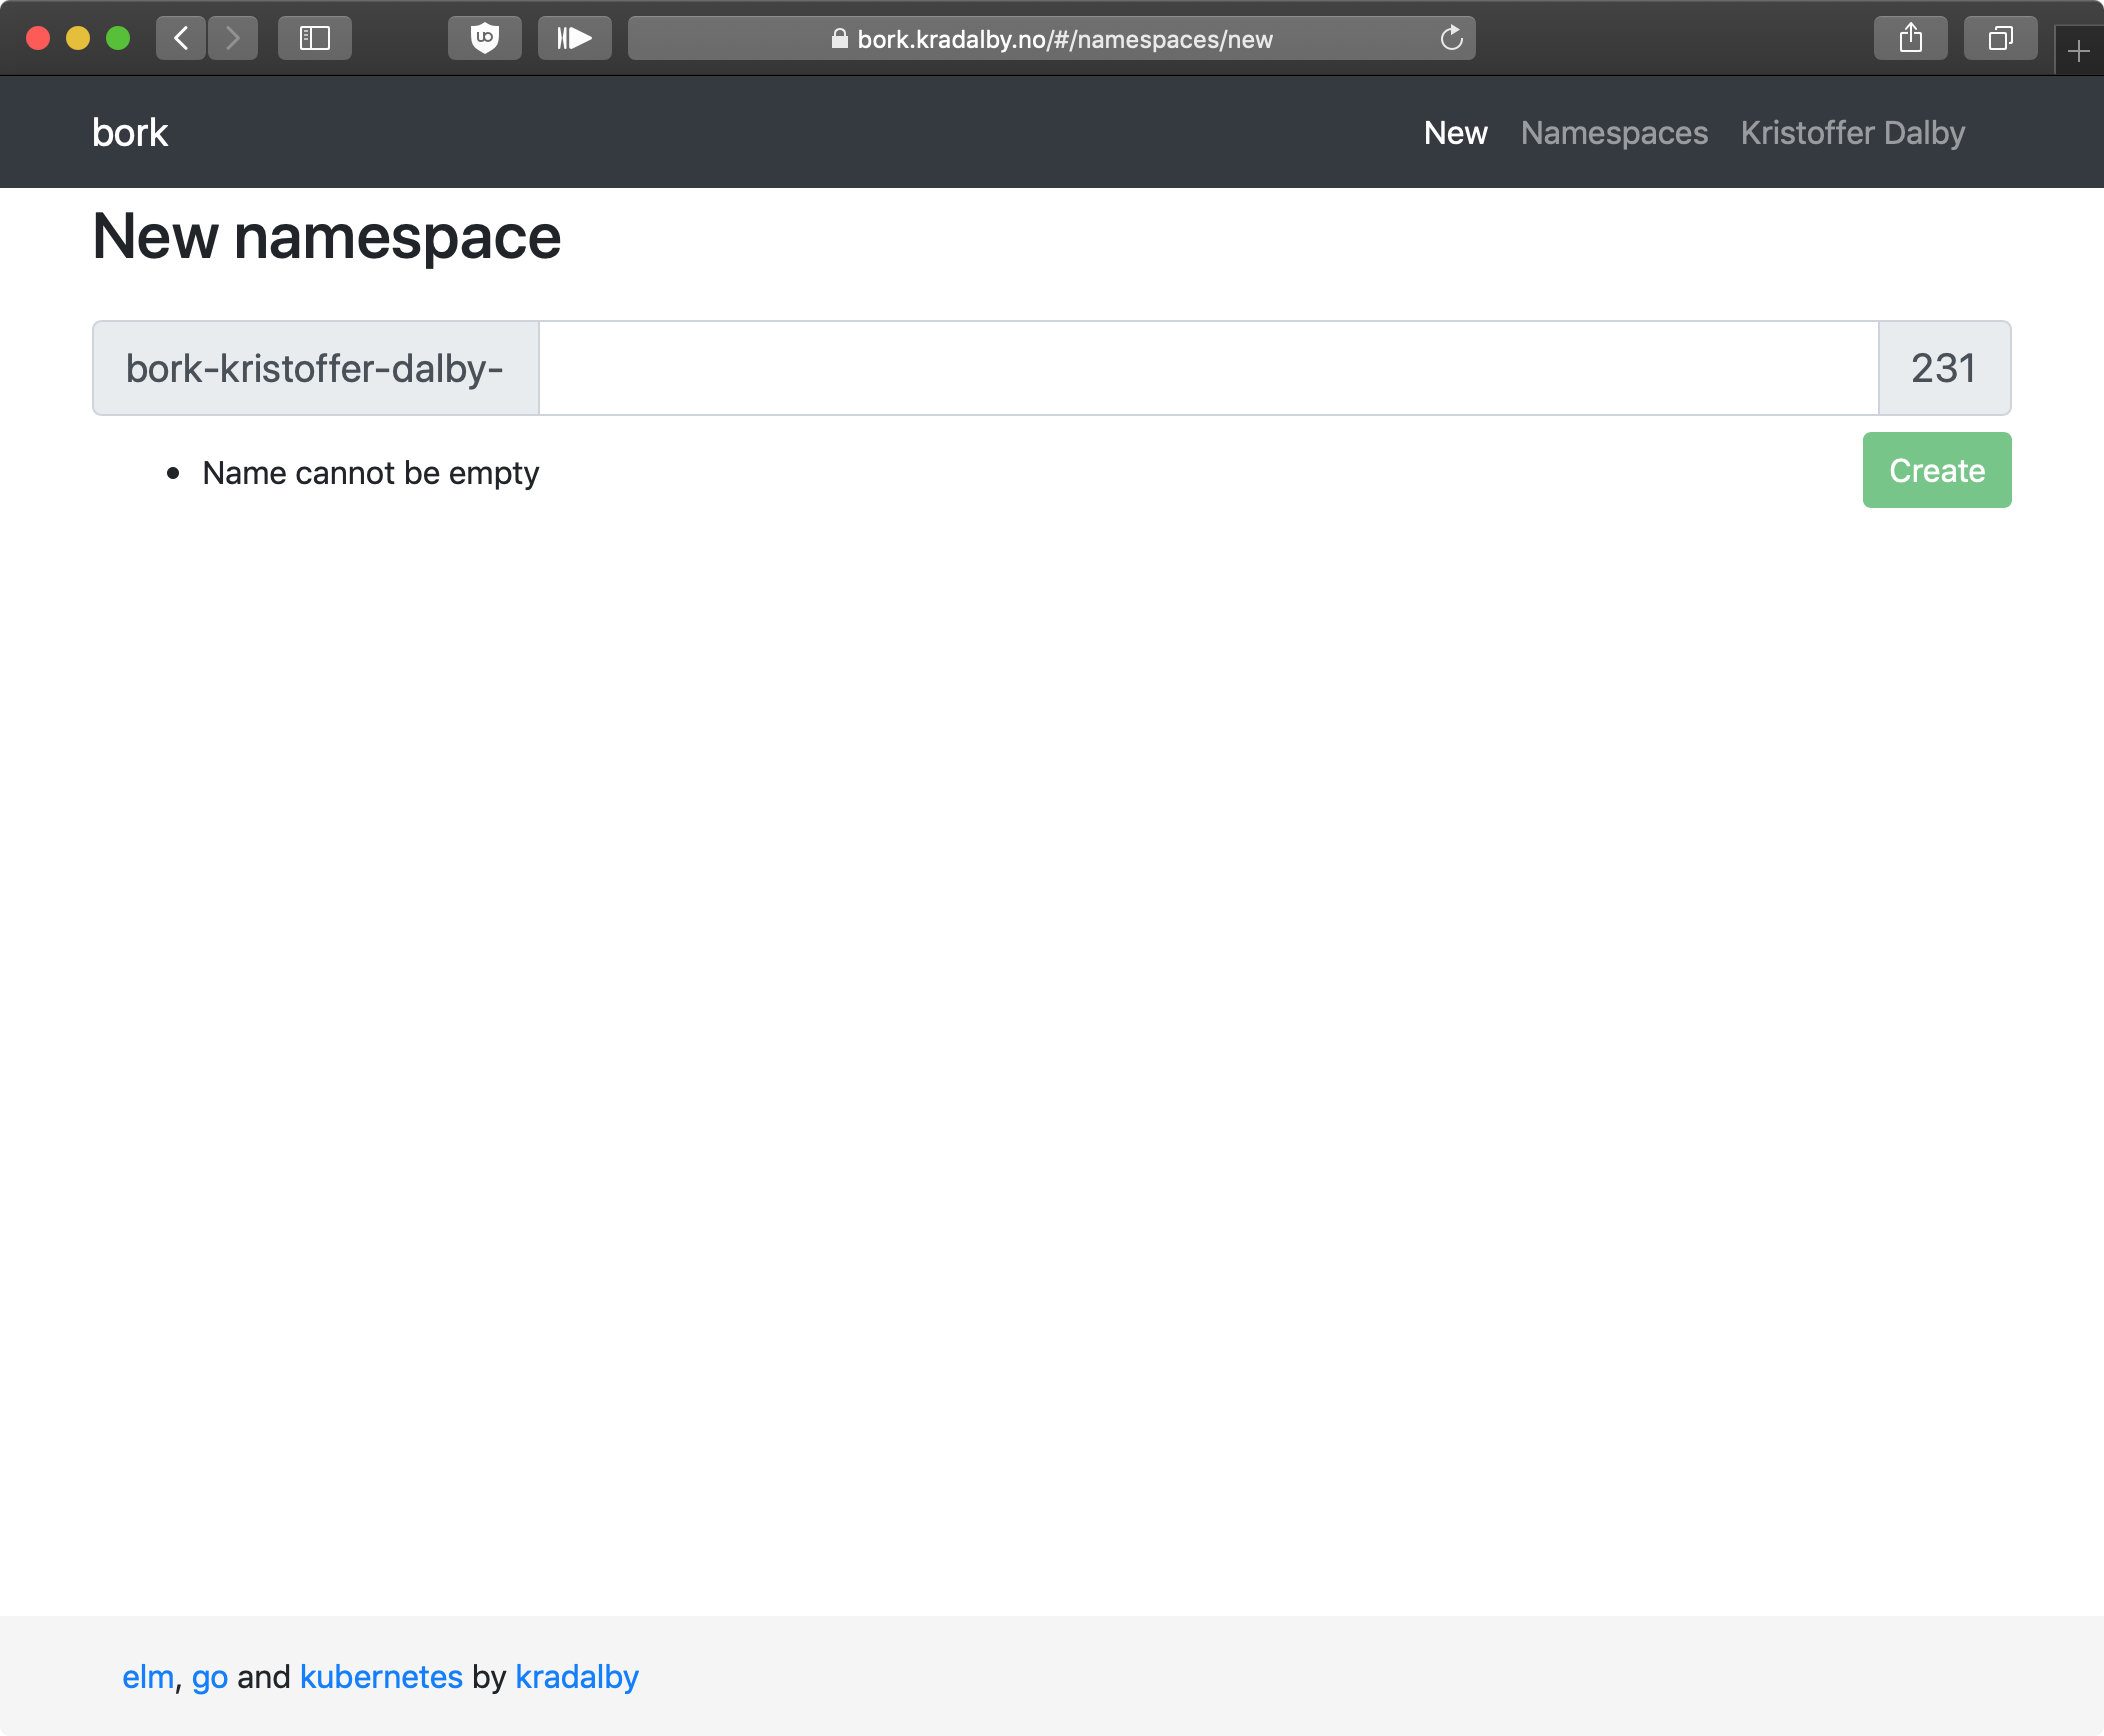Viewport: 2104px width, 1736px height.
Task: Click the Safari forward arrow button
Action: coord(233,39)
